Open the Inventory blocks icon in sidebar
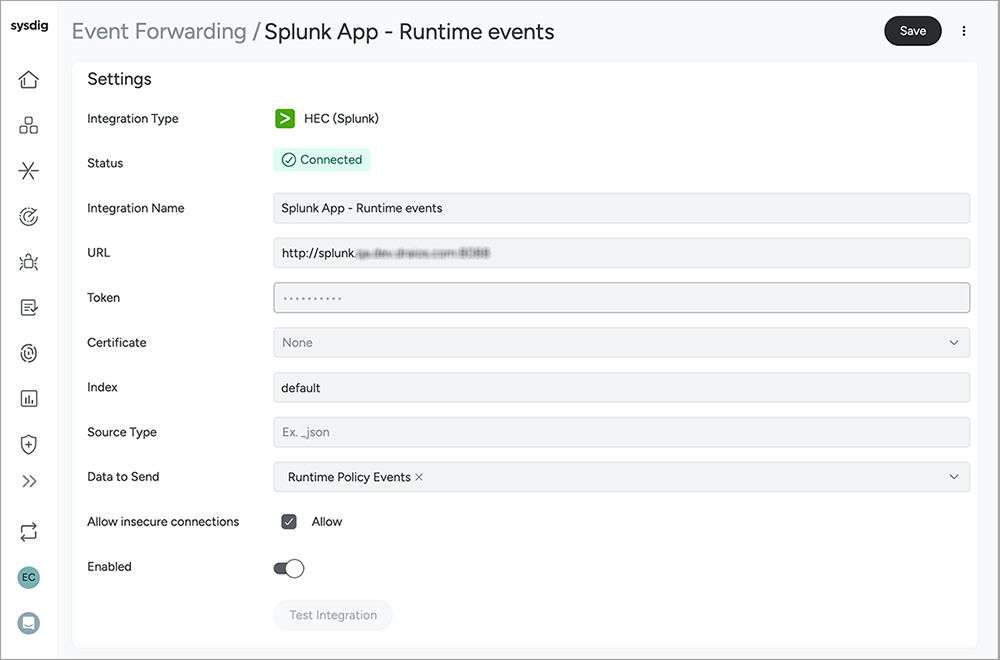This screenshot has height=660, width=1000. pyautogui.click(x=29, y=125)
